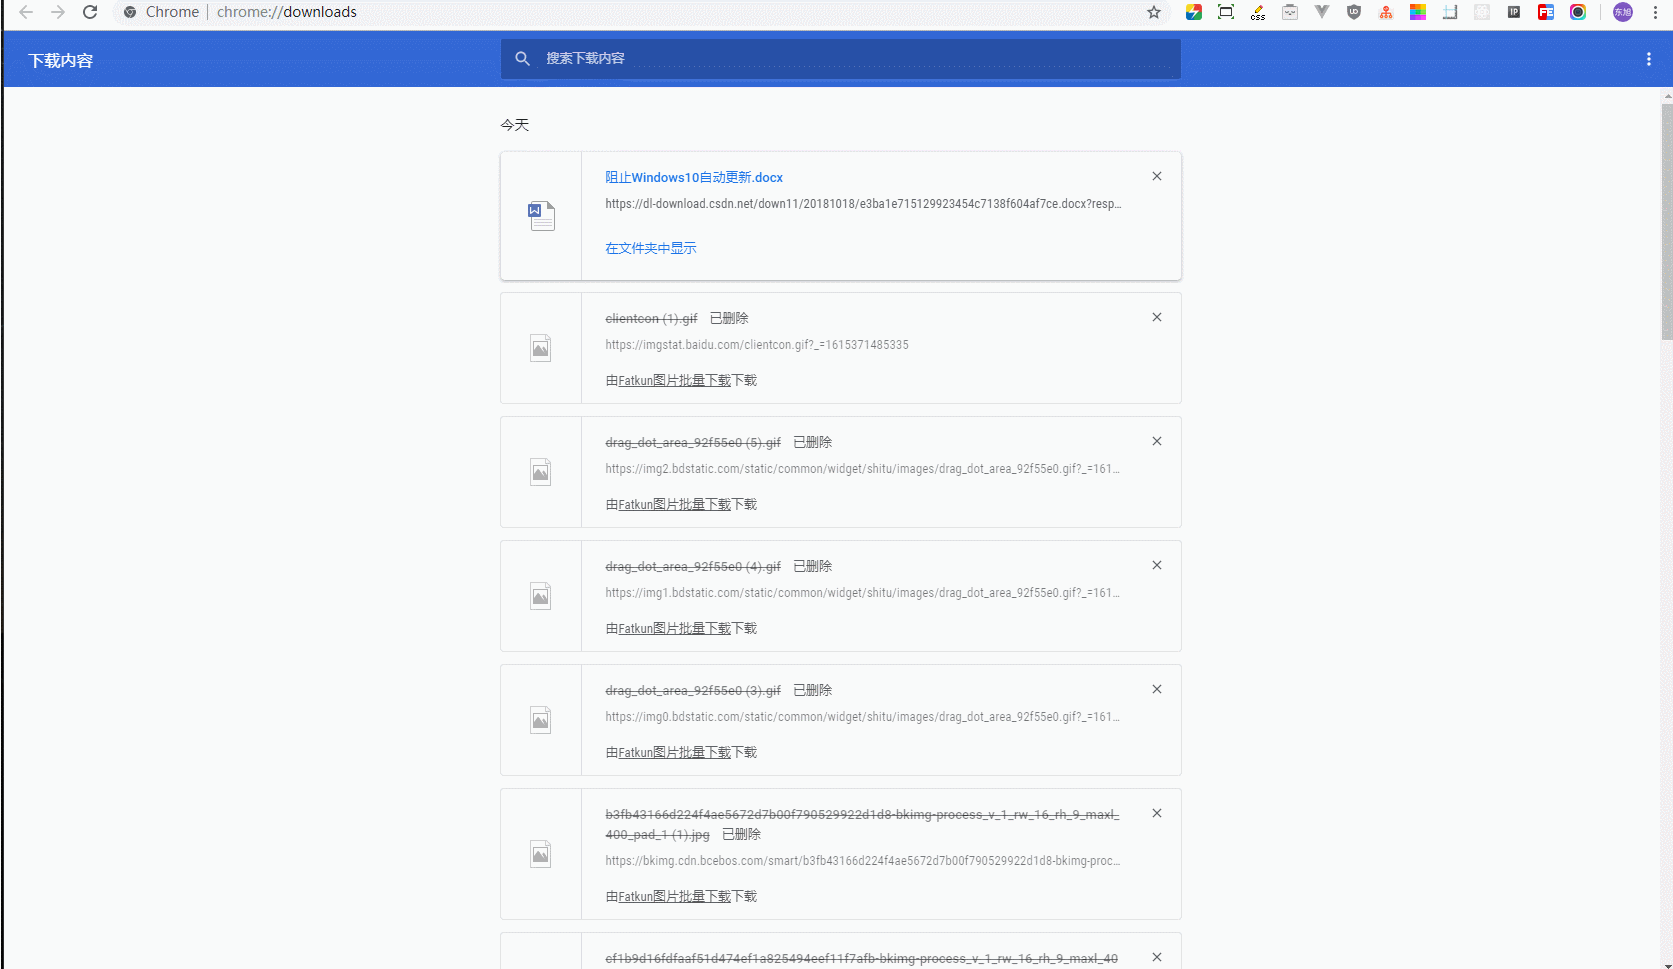Click the chrome://downloads address bar
Screen dimensions: 1673x969
pyautogui.click(x=286, y=12)
